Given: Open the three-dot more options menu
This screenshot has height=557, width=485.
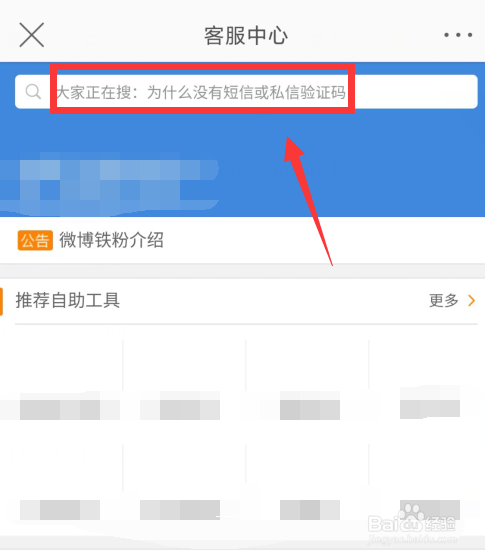Looking at the screenshot, I should click(458, 35).
